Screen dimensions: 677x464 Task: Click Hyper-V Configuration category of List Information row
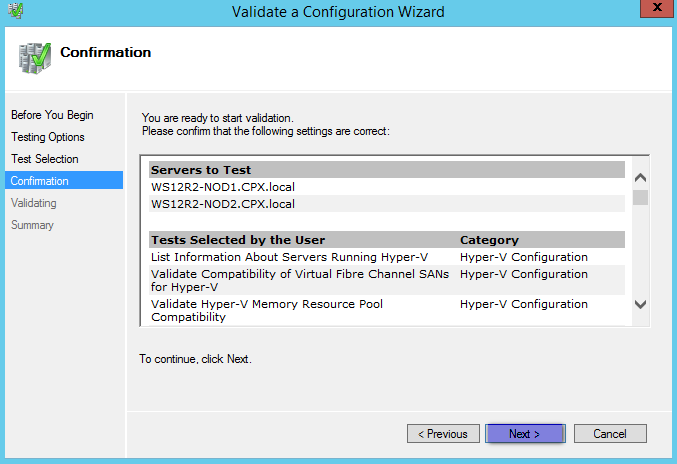click(524, 257)
